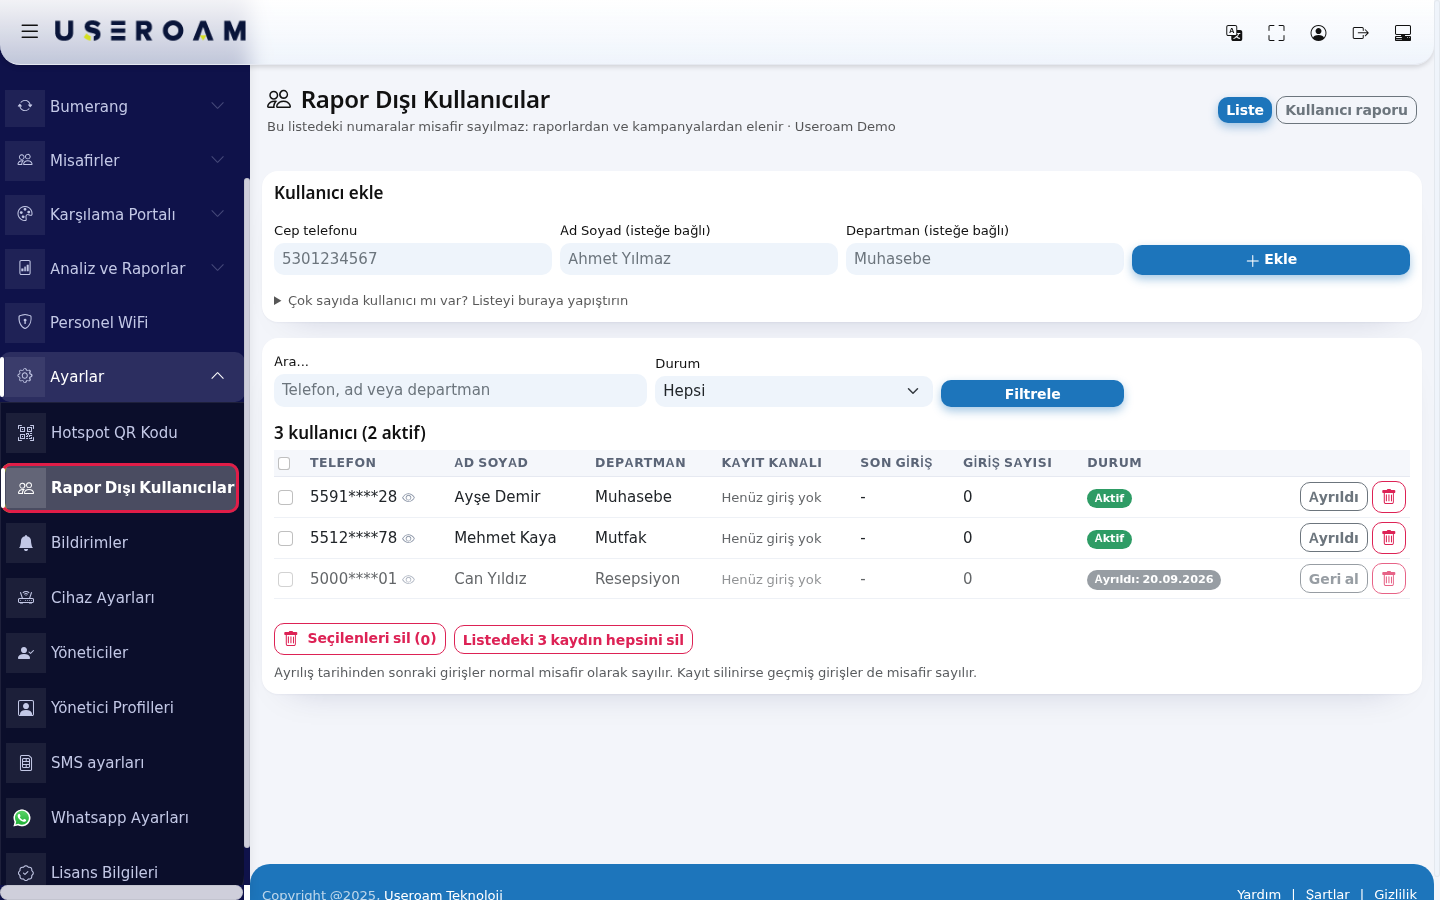The width and height of the screenshot is (1440, 900).
Task: Expand the Analiz ve Raporlar menu chevron
Action: point(218,268)
